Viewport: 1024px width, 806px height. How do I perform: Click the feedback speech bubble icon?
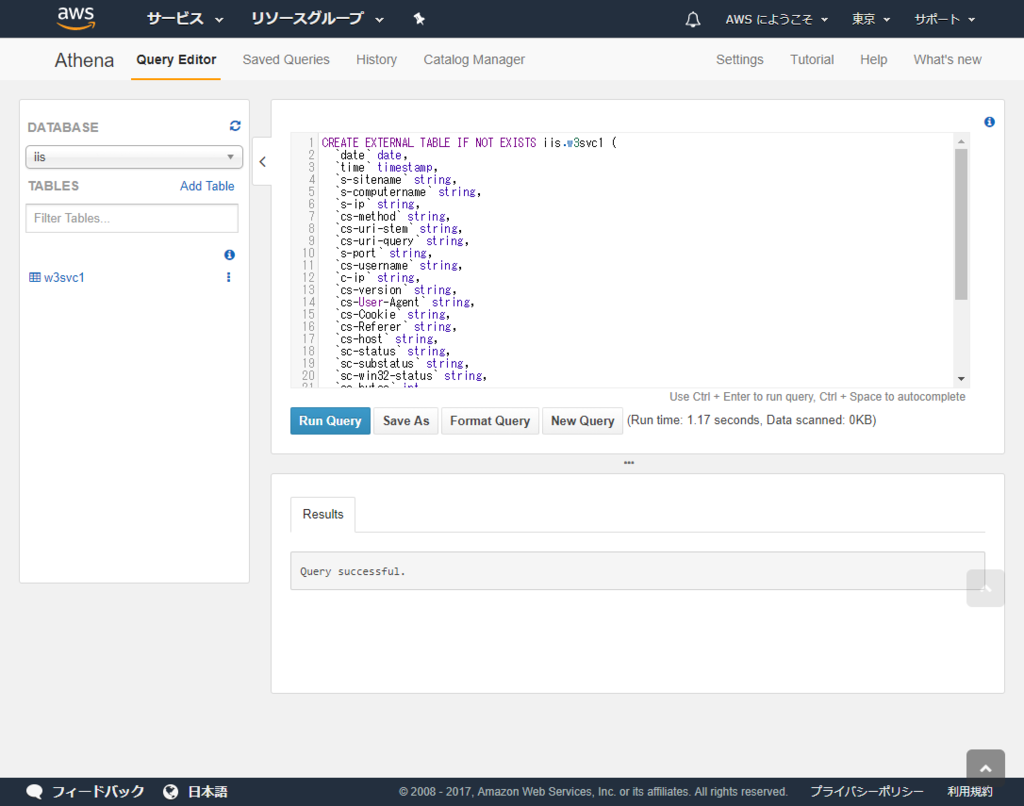pos(35,792)
